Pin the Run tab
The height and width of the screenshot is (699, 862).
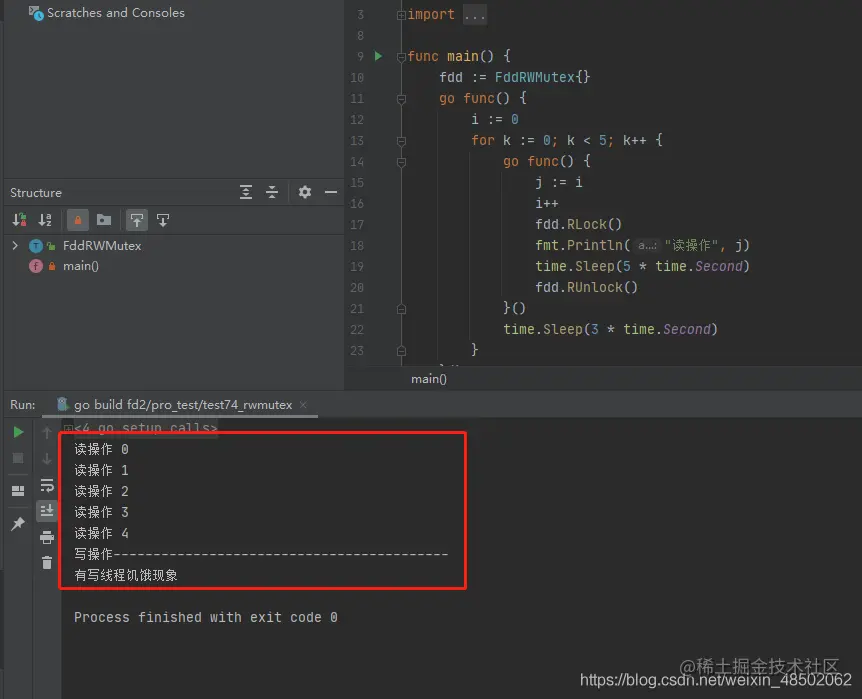pos(18,524)
